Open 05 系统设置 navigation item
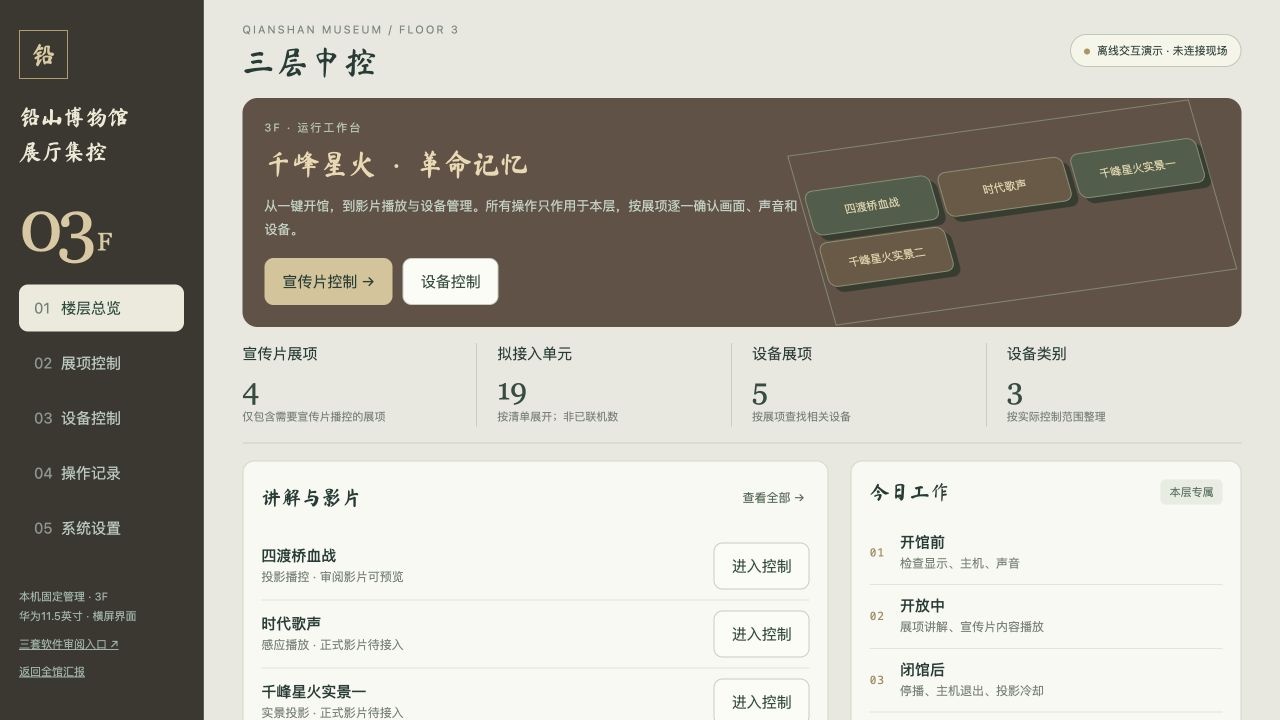1280x720 pixels. coord(101,528)
